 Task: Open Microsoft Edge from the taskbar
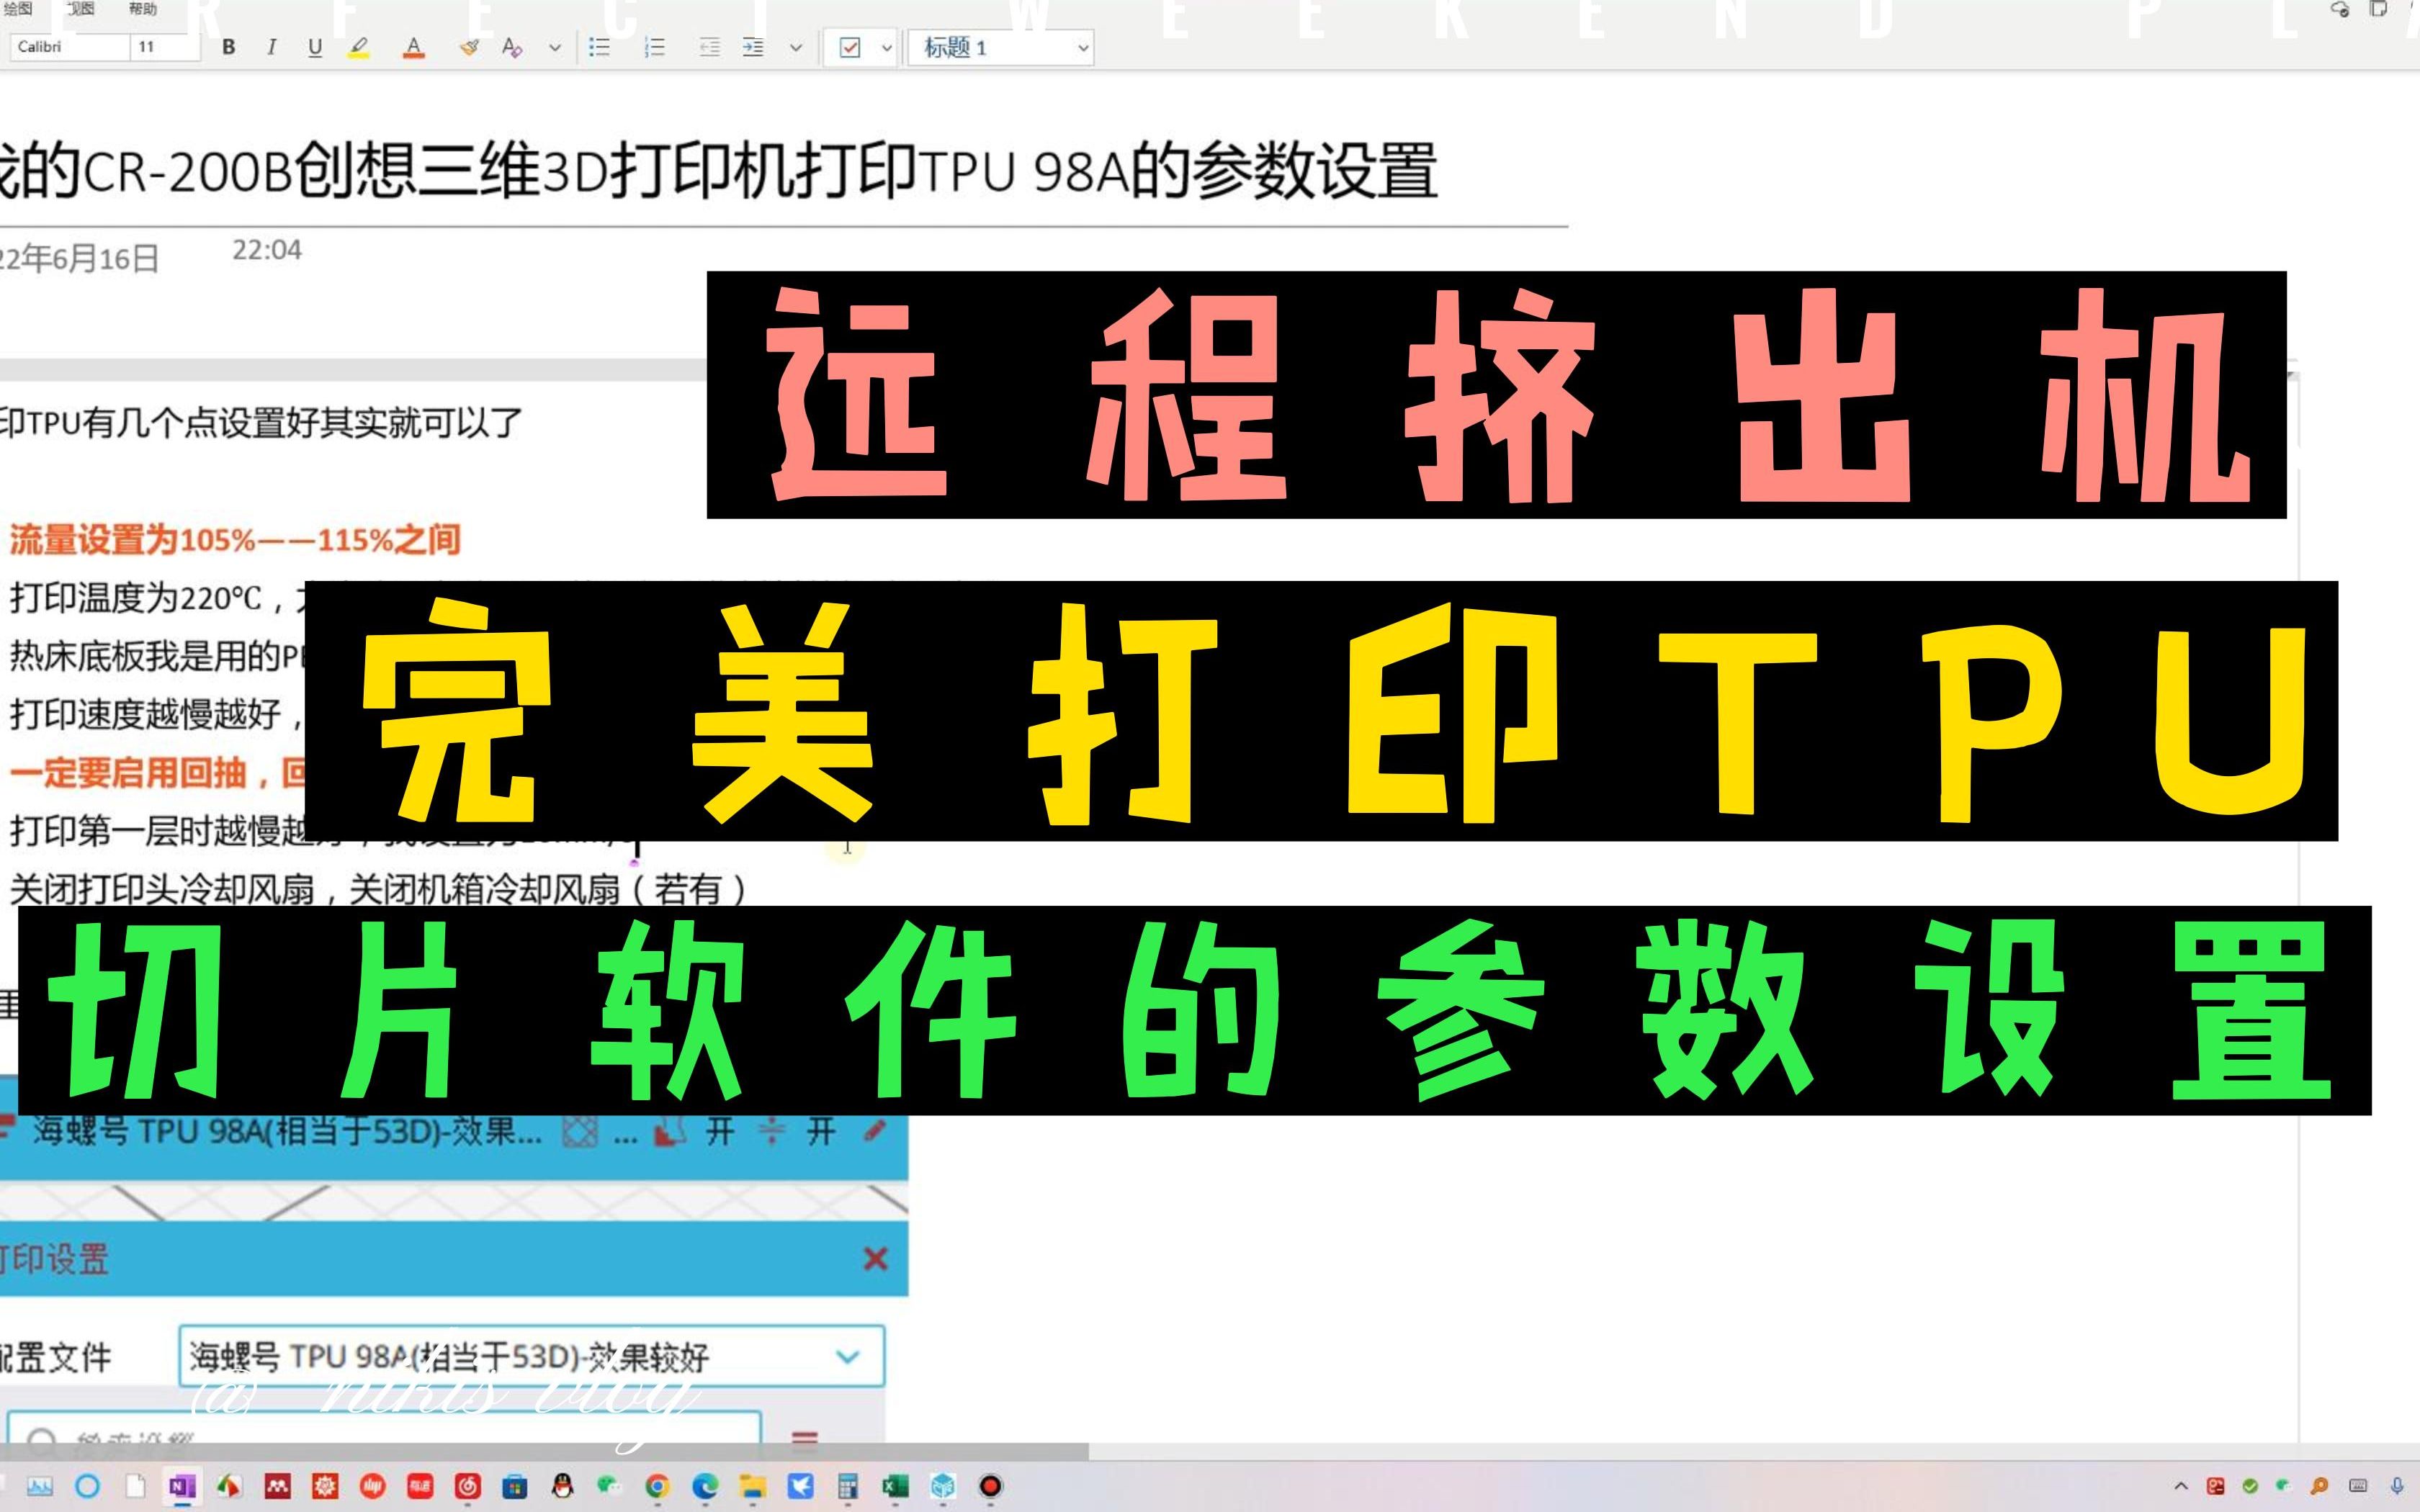tap(705, 1486)
